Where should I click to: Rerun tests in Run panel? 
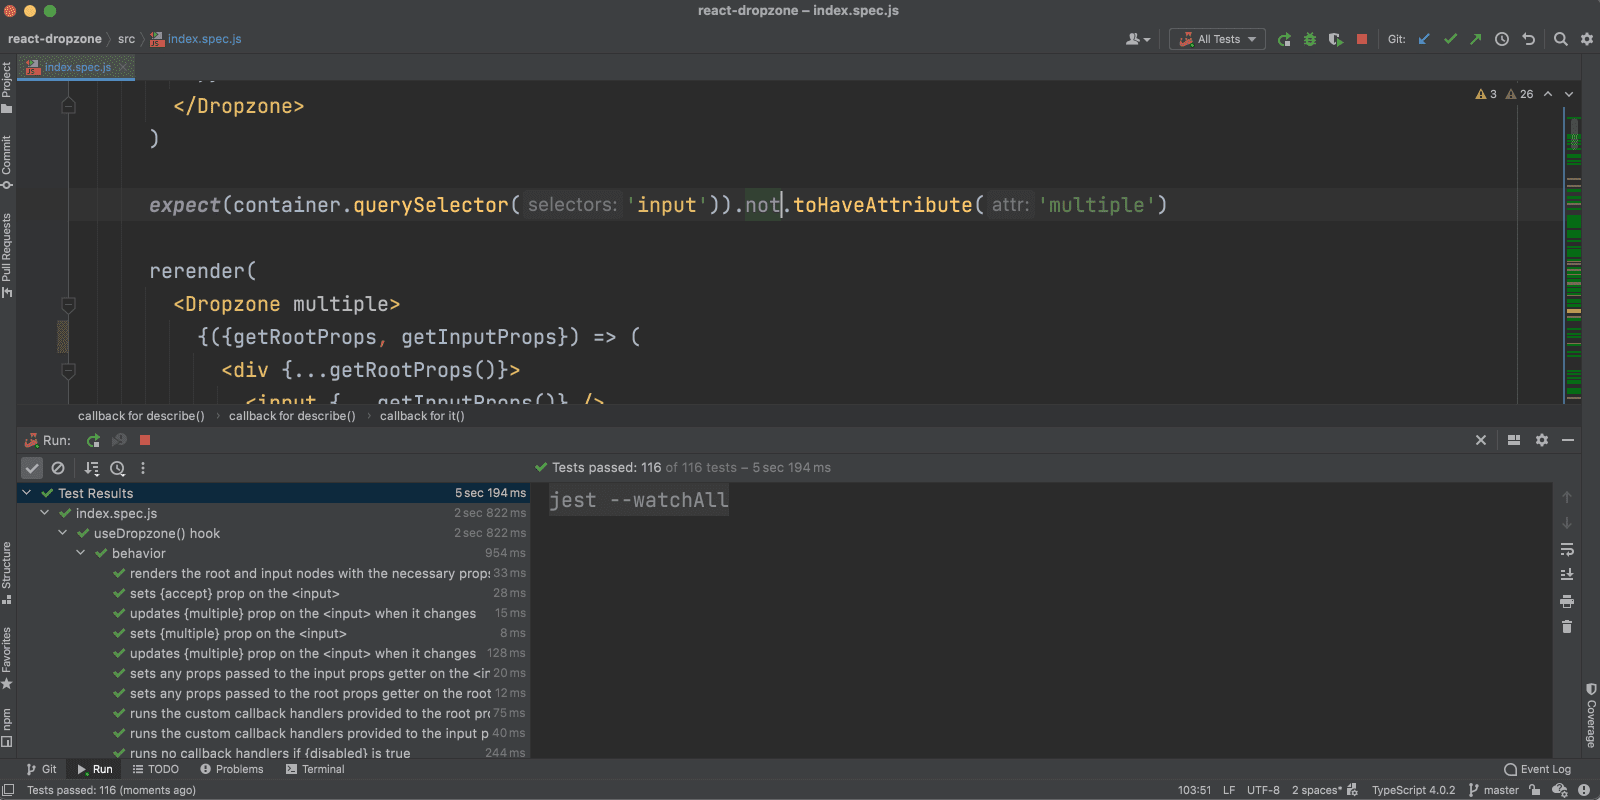pos(93,440)
